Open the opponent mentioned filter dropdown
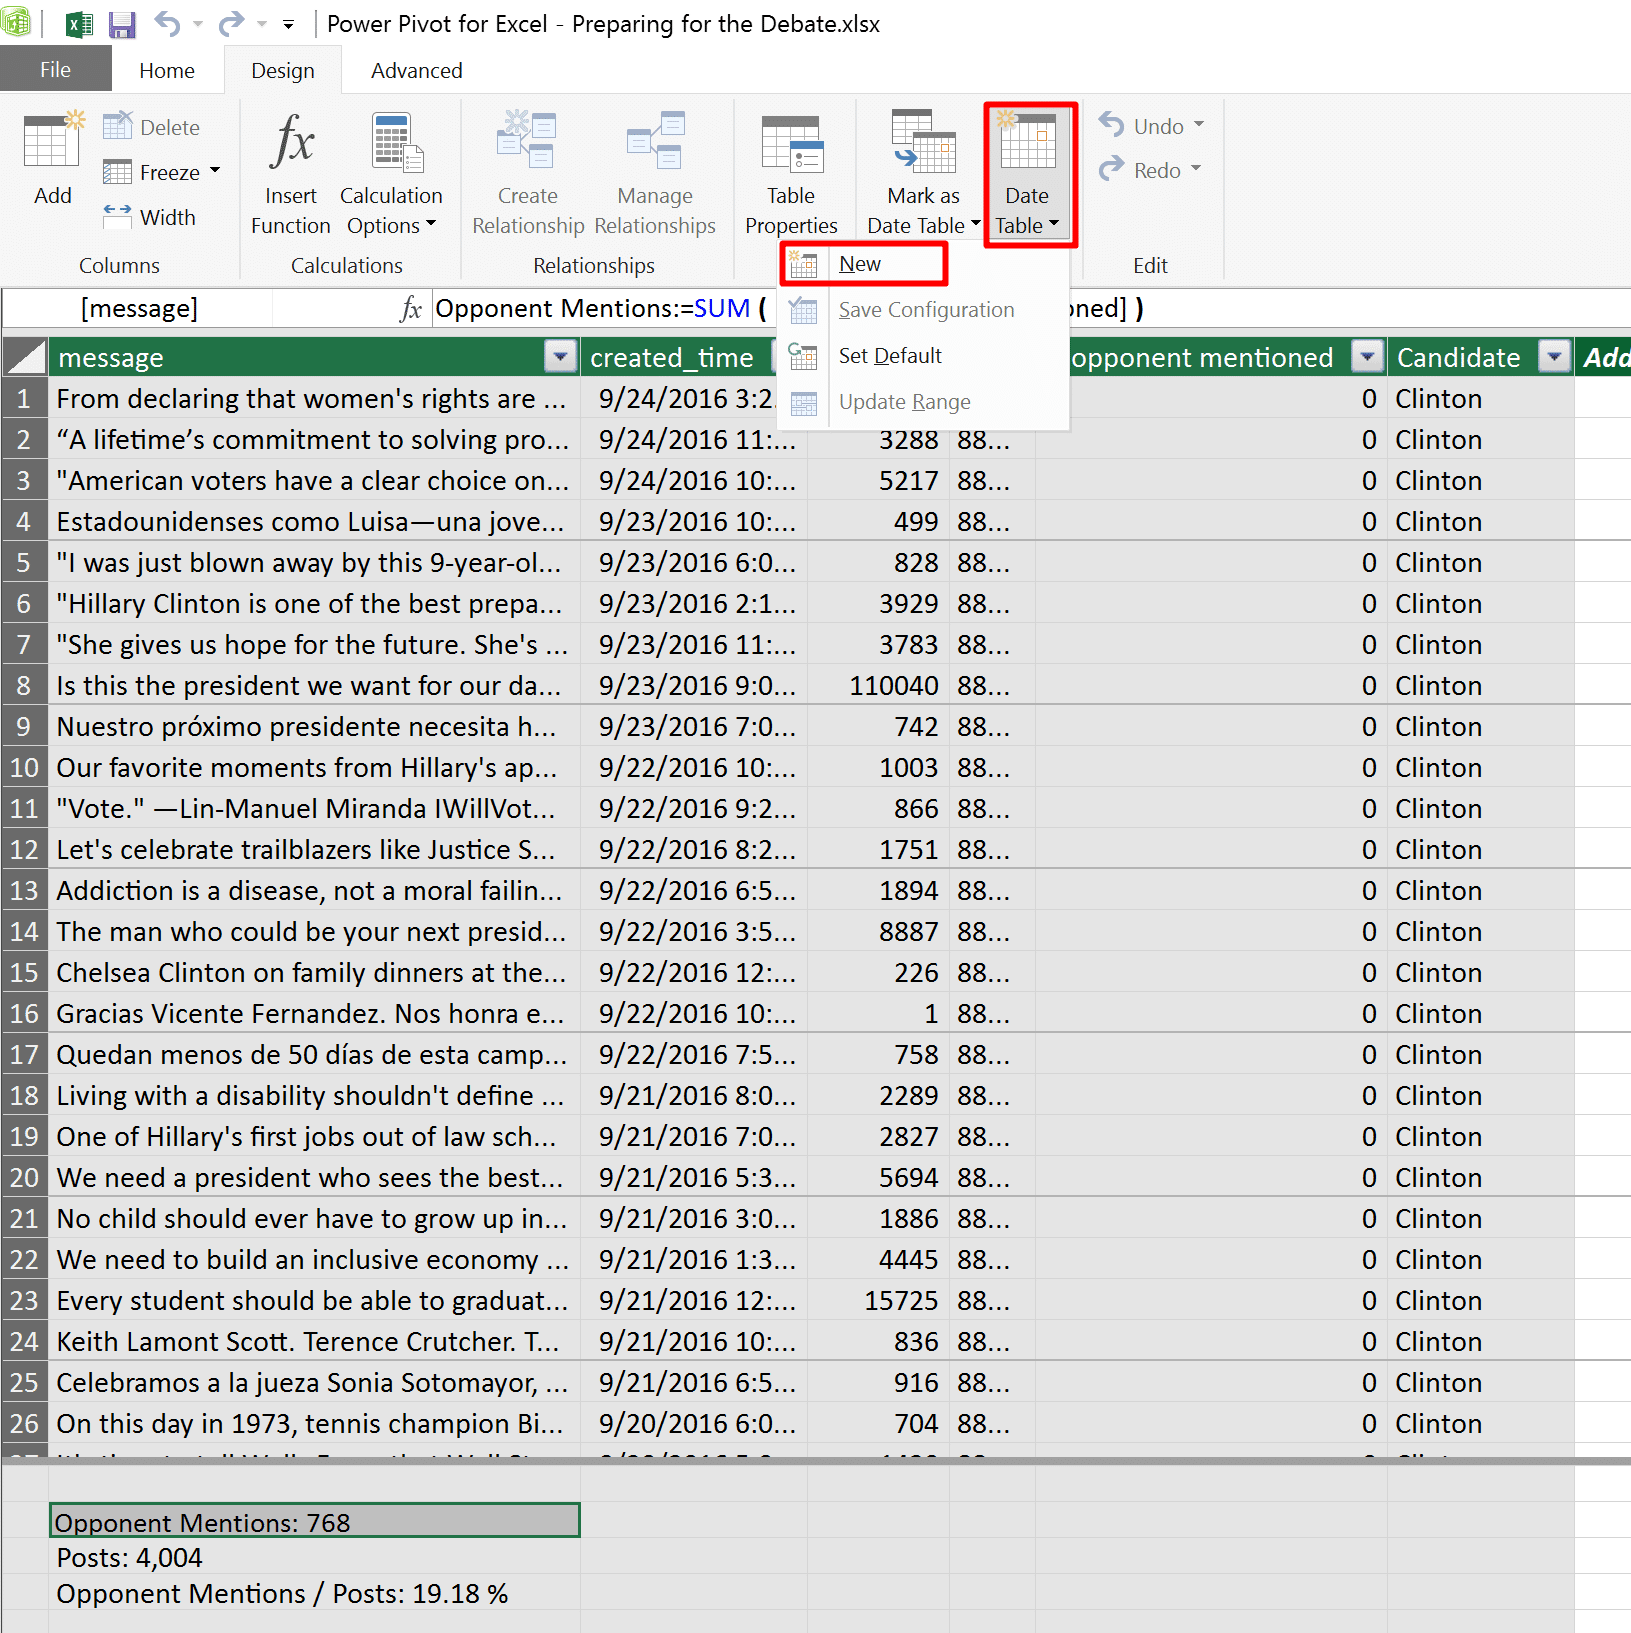1631x1633 pixels. (1366, 356)
